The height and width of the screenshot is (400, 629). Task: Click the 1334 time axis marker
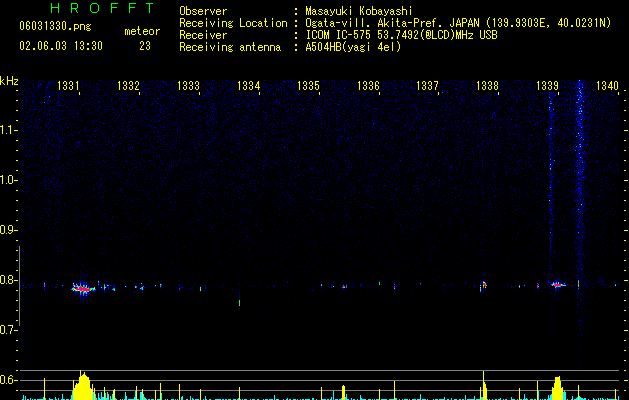pos(248,85)
